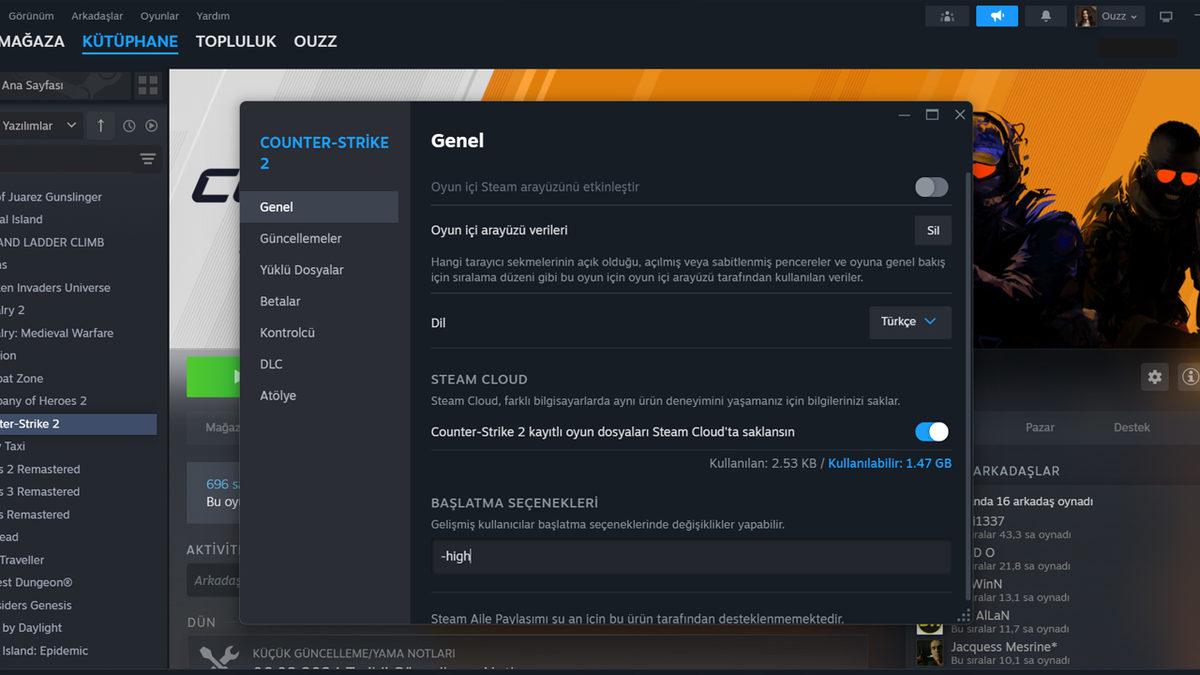Switch library to grid view icon
The image size is (1200, 675).
[x=148, y=86]
